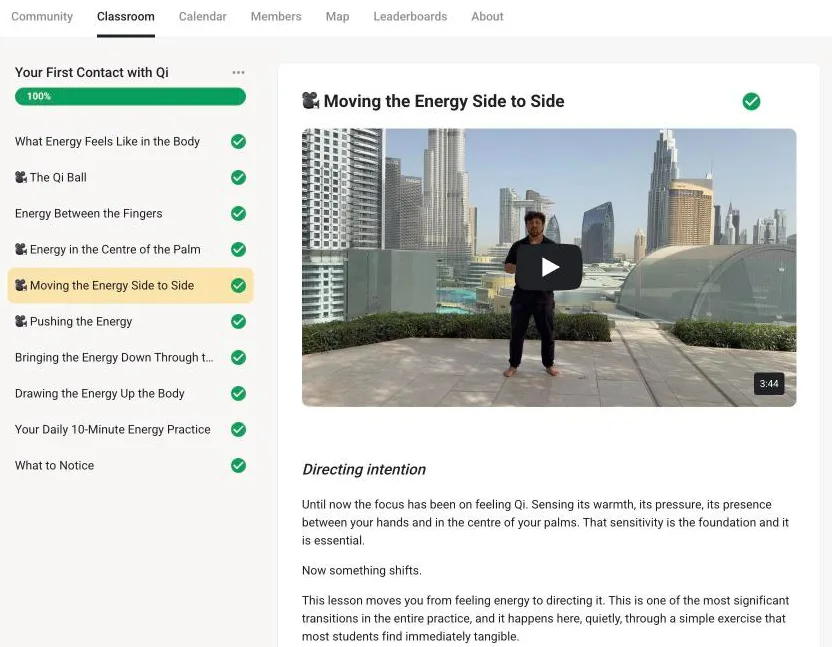Toggle the lesson completion checkmark beside the heading
This screenshot has height=647, width=832.
751,101
